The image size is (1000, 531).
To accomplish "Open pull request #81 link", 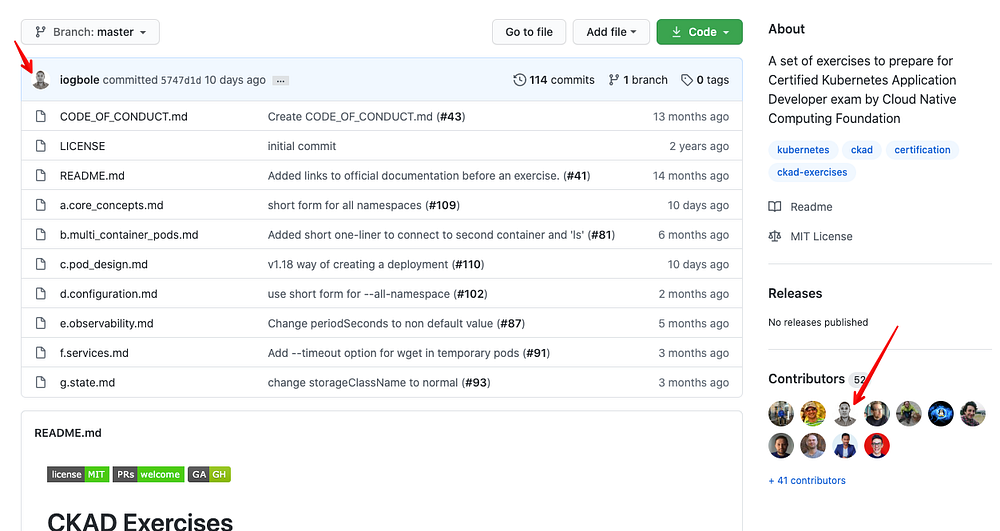I will [x=601, y=235].
